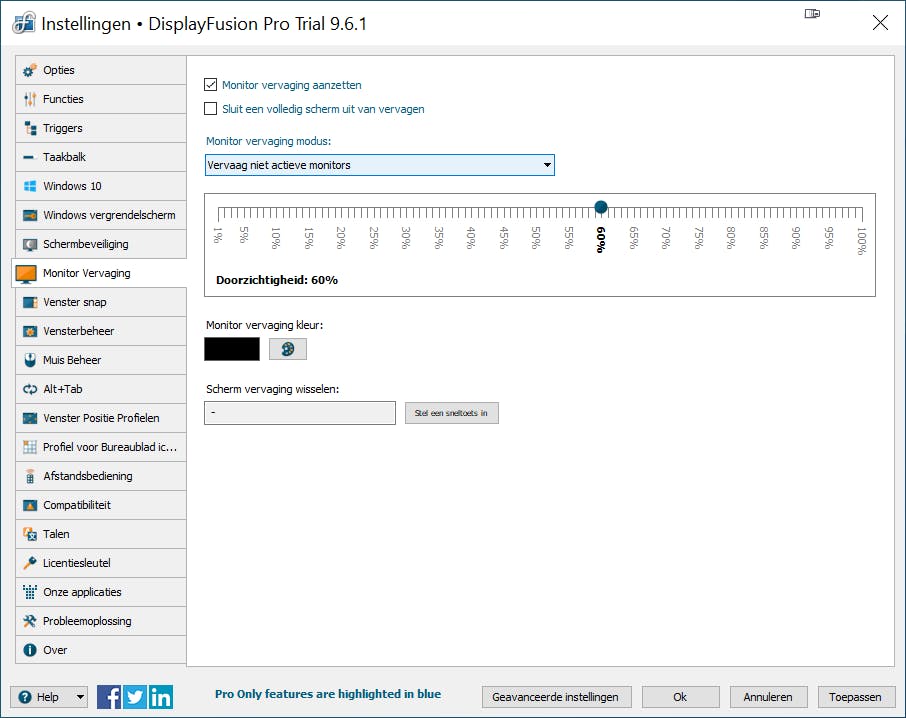Open the Talen language icon

[x=29, y=534]
